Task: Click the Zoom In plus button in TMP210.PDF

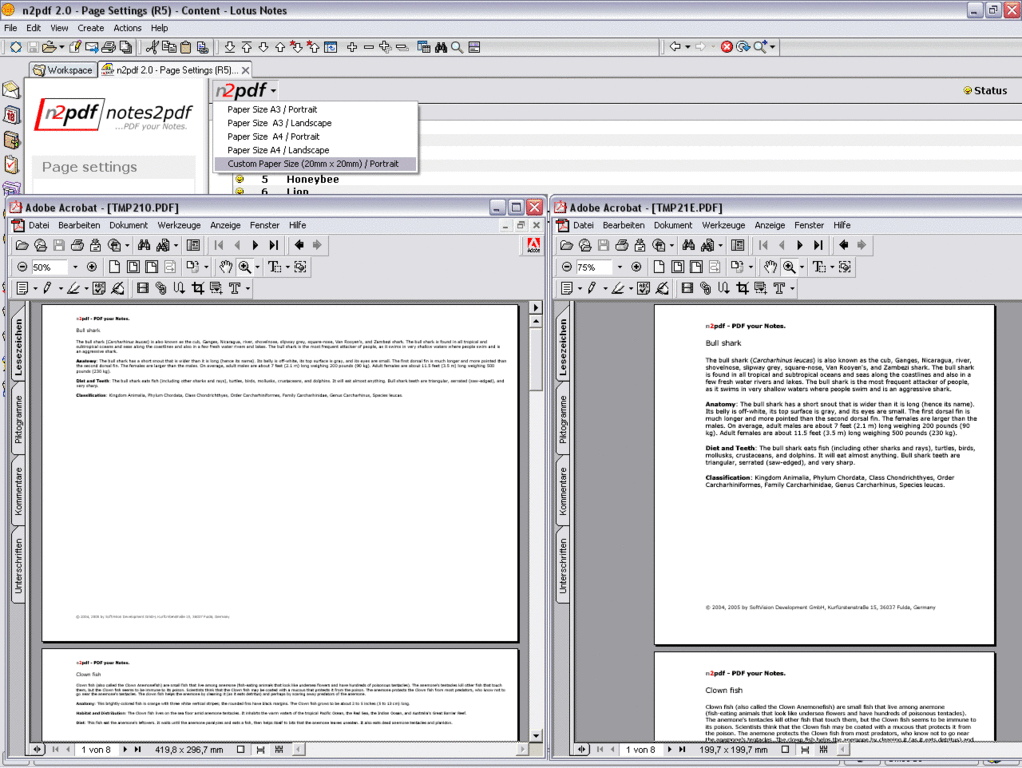Action: [92, 267]
